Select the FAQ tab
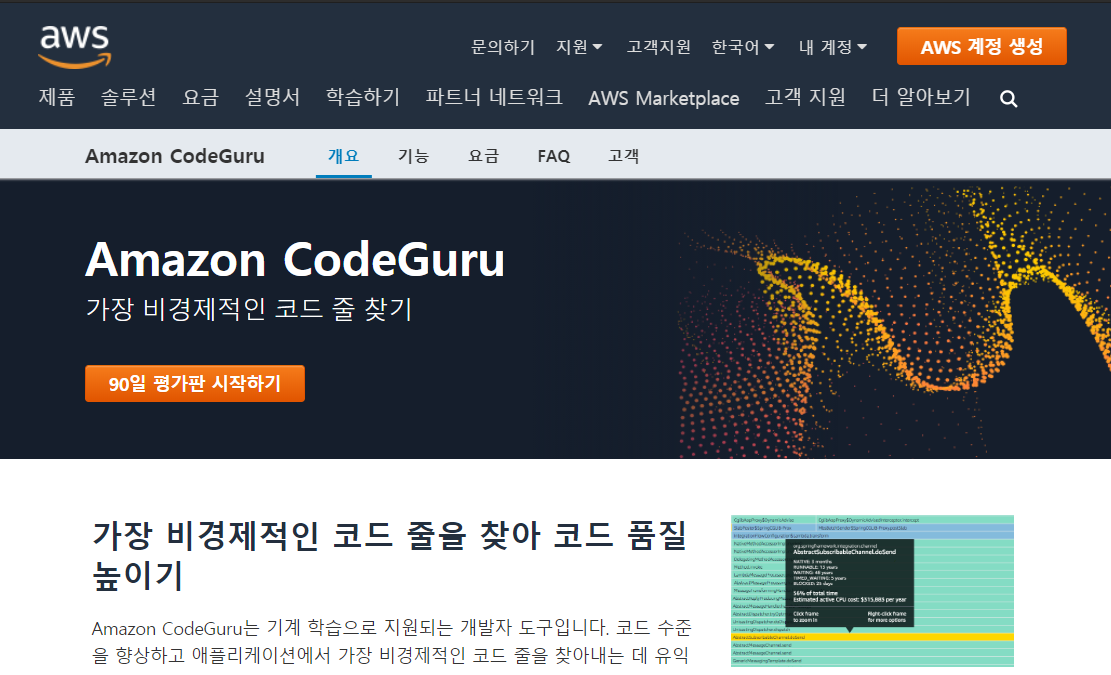Viewport: 1111px width, 675px height. click(x=553, y=156)
